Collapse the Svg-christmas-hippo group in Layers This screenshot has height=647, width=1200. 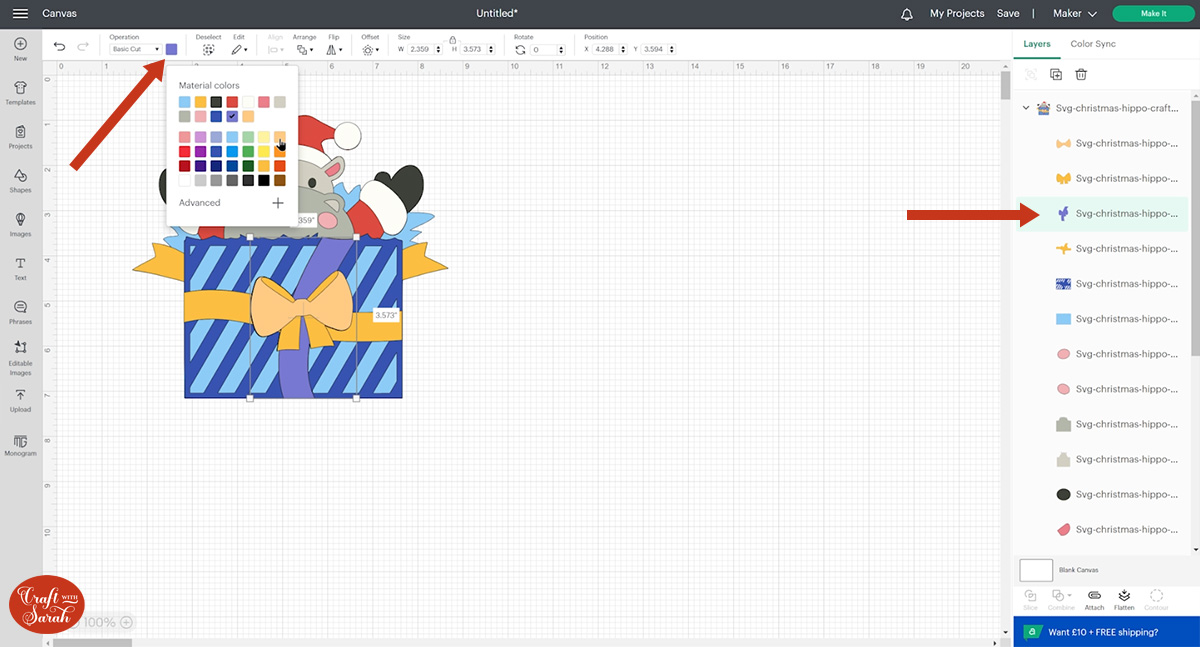click(1026, 108)
